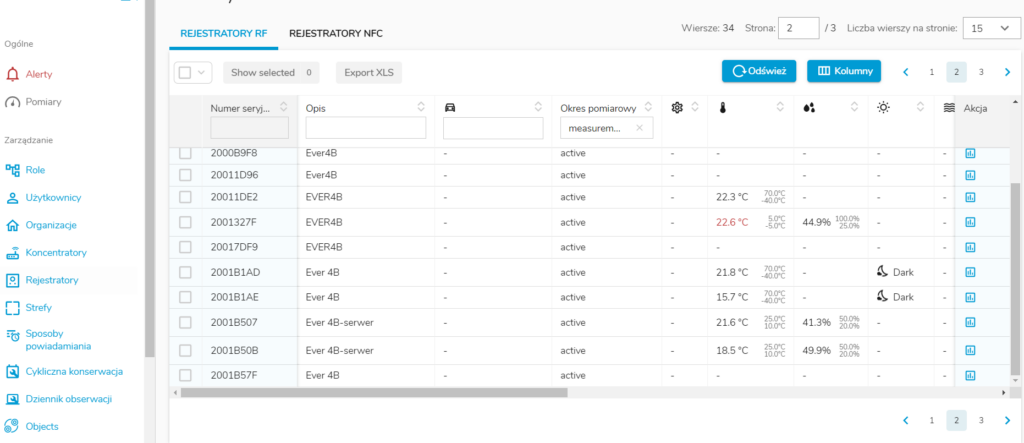
Task: Click the Cykliczna konserwacja icon
Action: tap(12, 372)
